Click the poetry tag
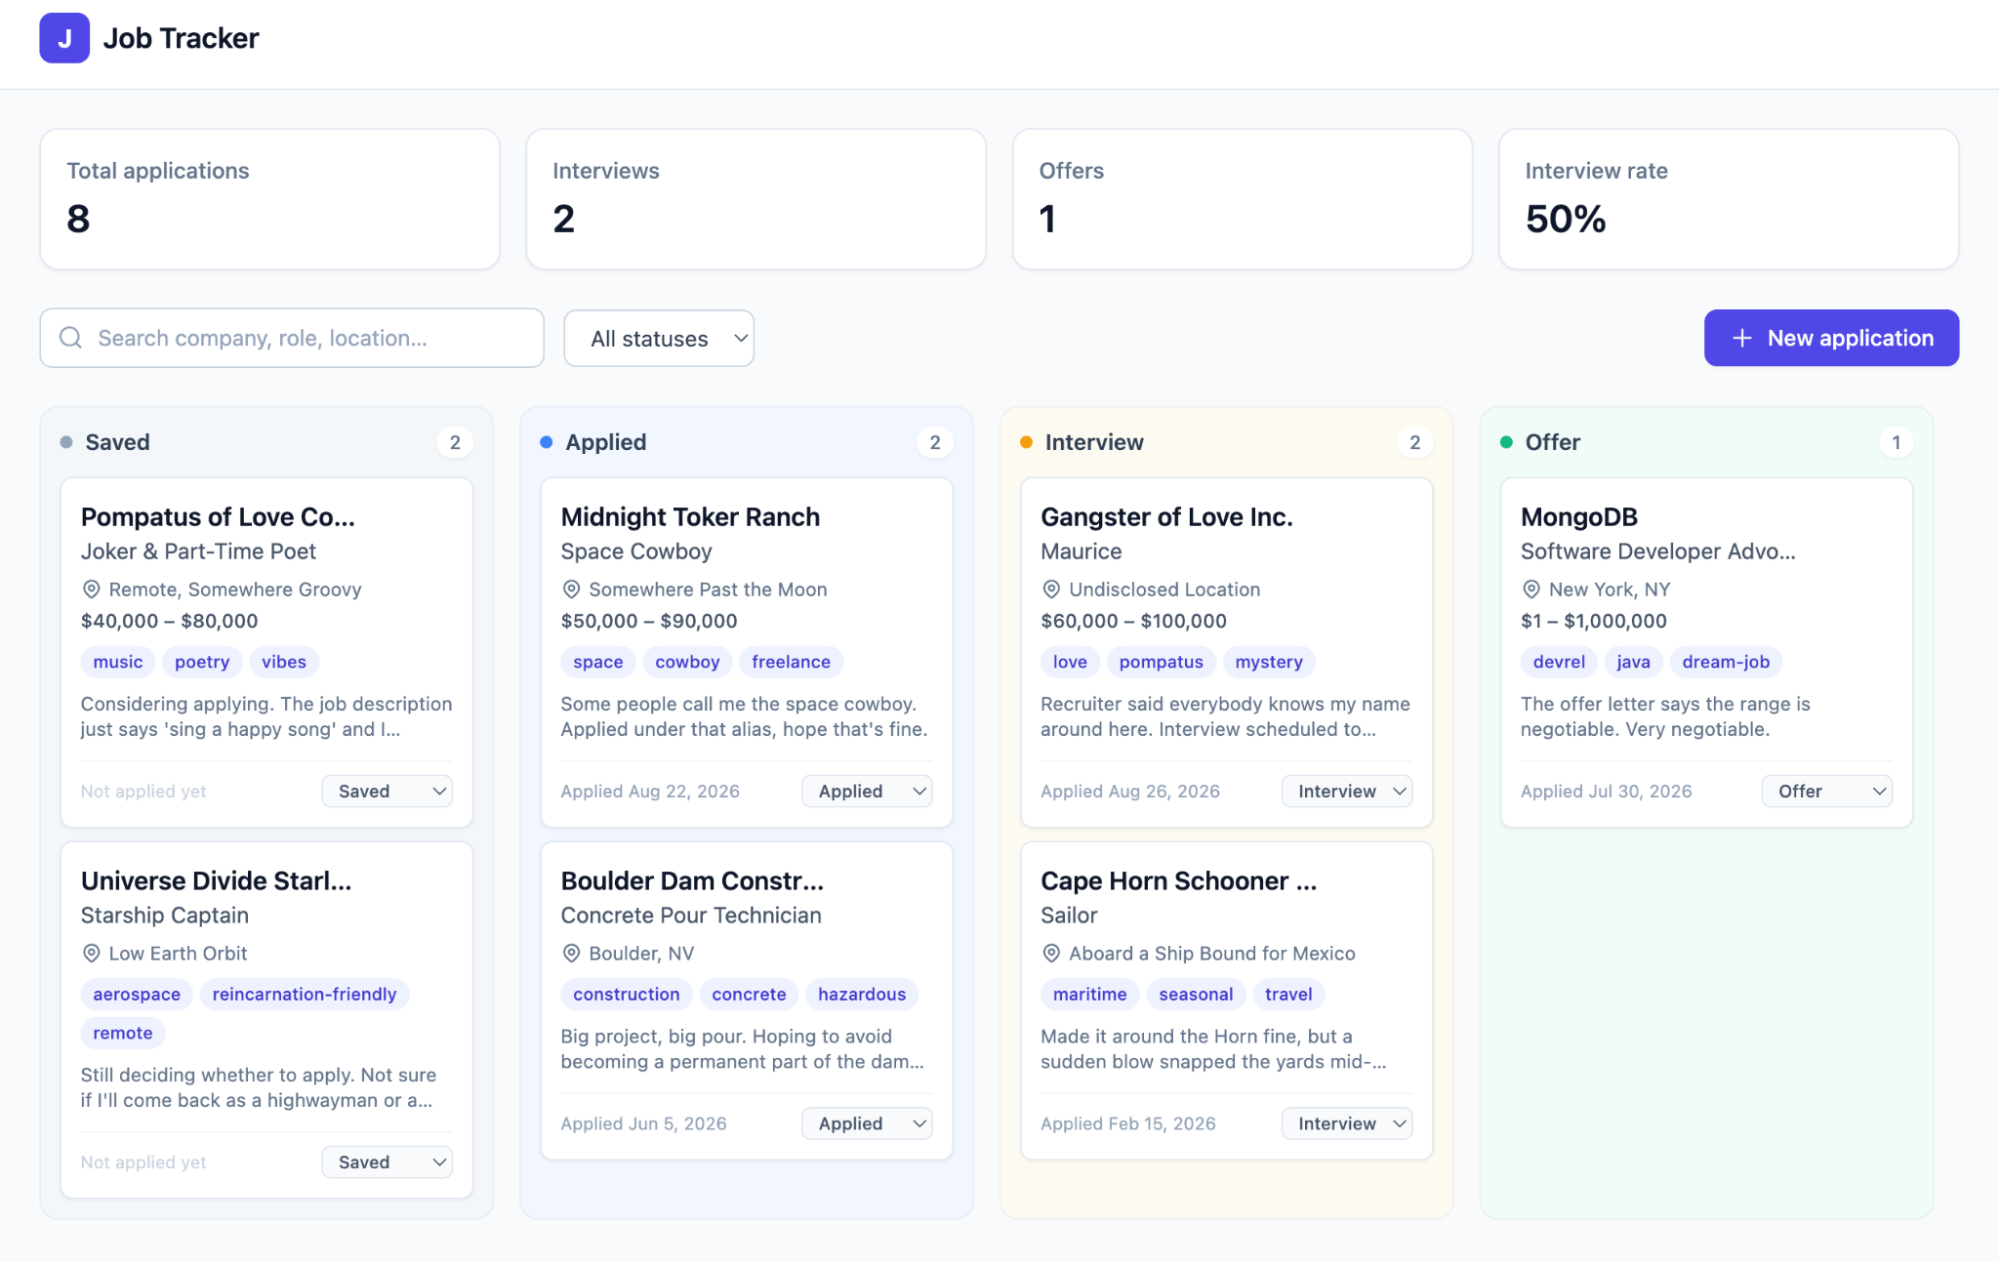This screenshot has height=1263, width=1999. pos(202,662)
